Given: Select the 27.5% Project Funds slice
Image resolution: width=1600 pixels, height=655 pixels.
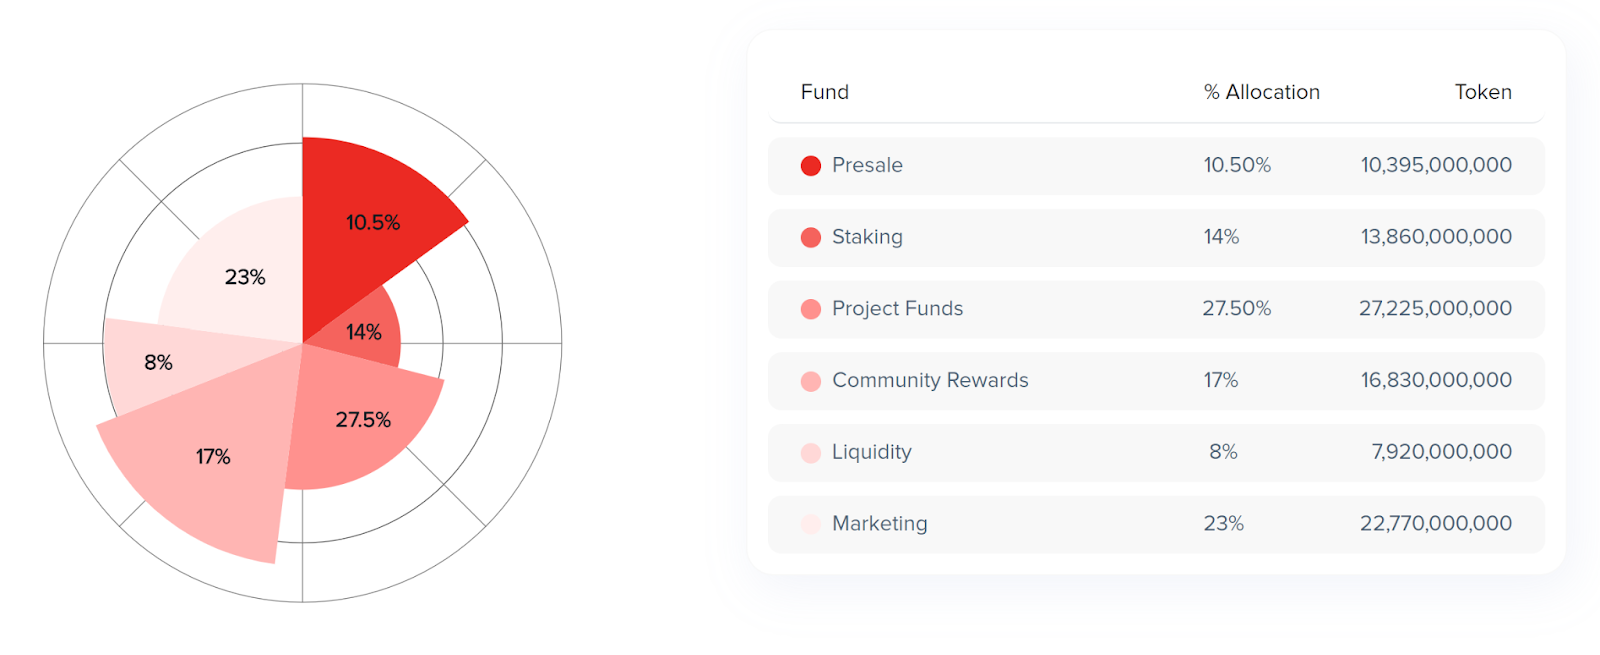Looking at the screenshot, I should 362,422.
